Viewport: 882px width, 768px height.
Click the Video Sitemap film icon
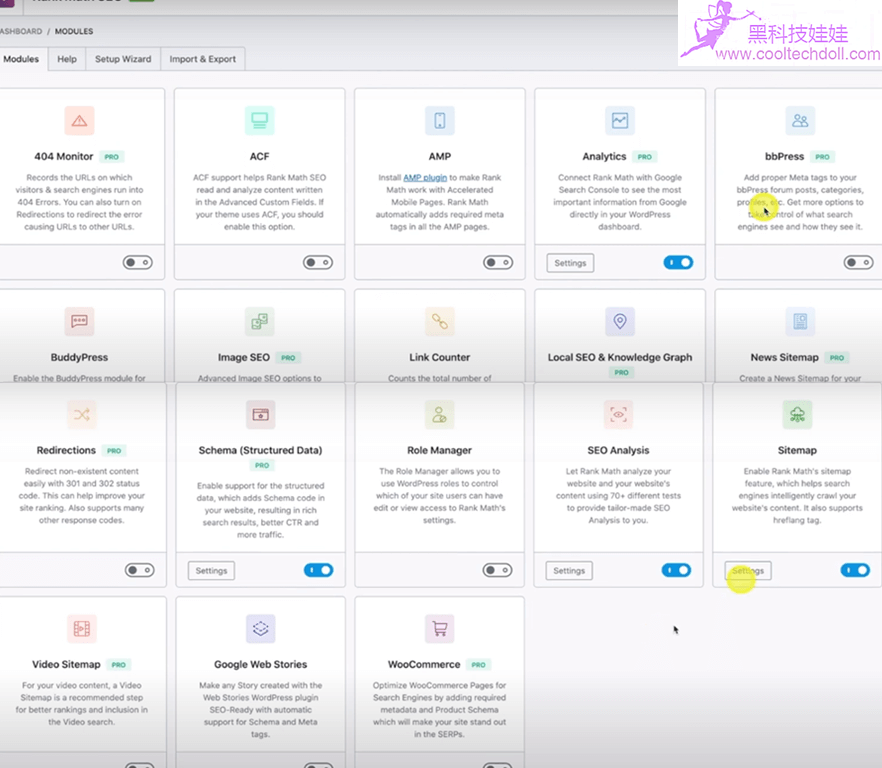tap(82, 628)
